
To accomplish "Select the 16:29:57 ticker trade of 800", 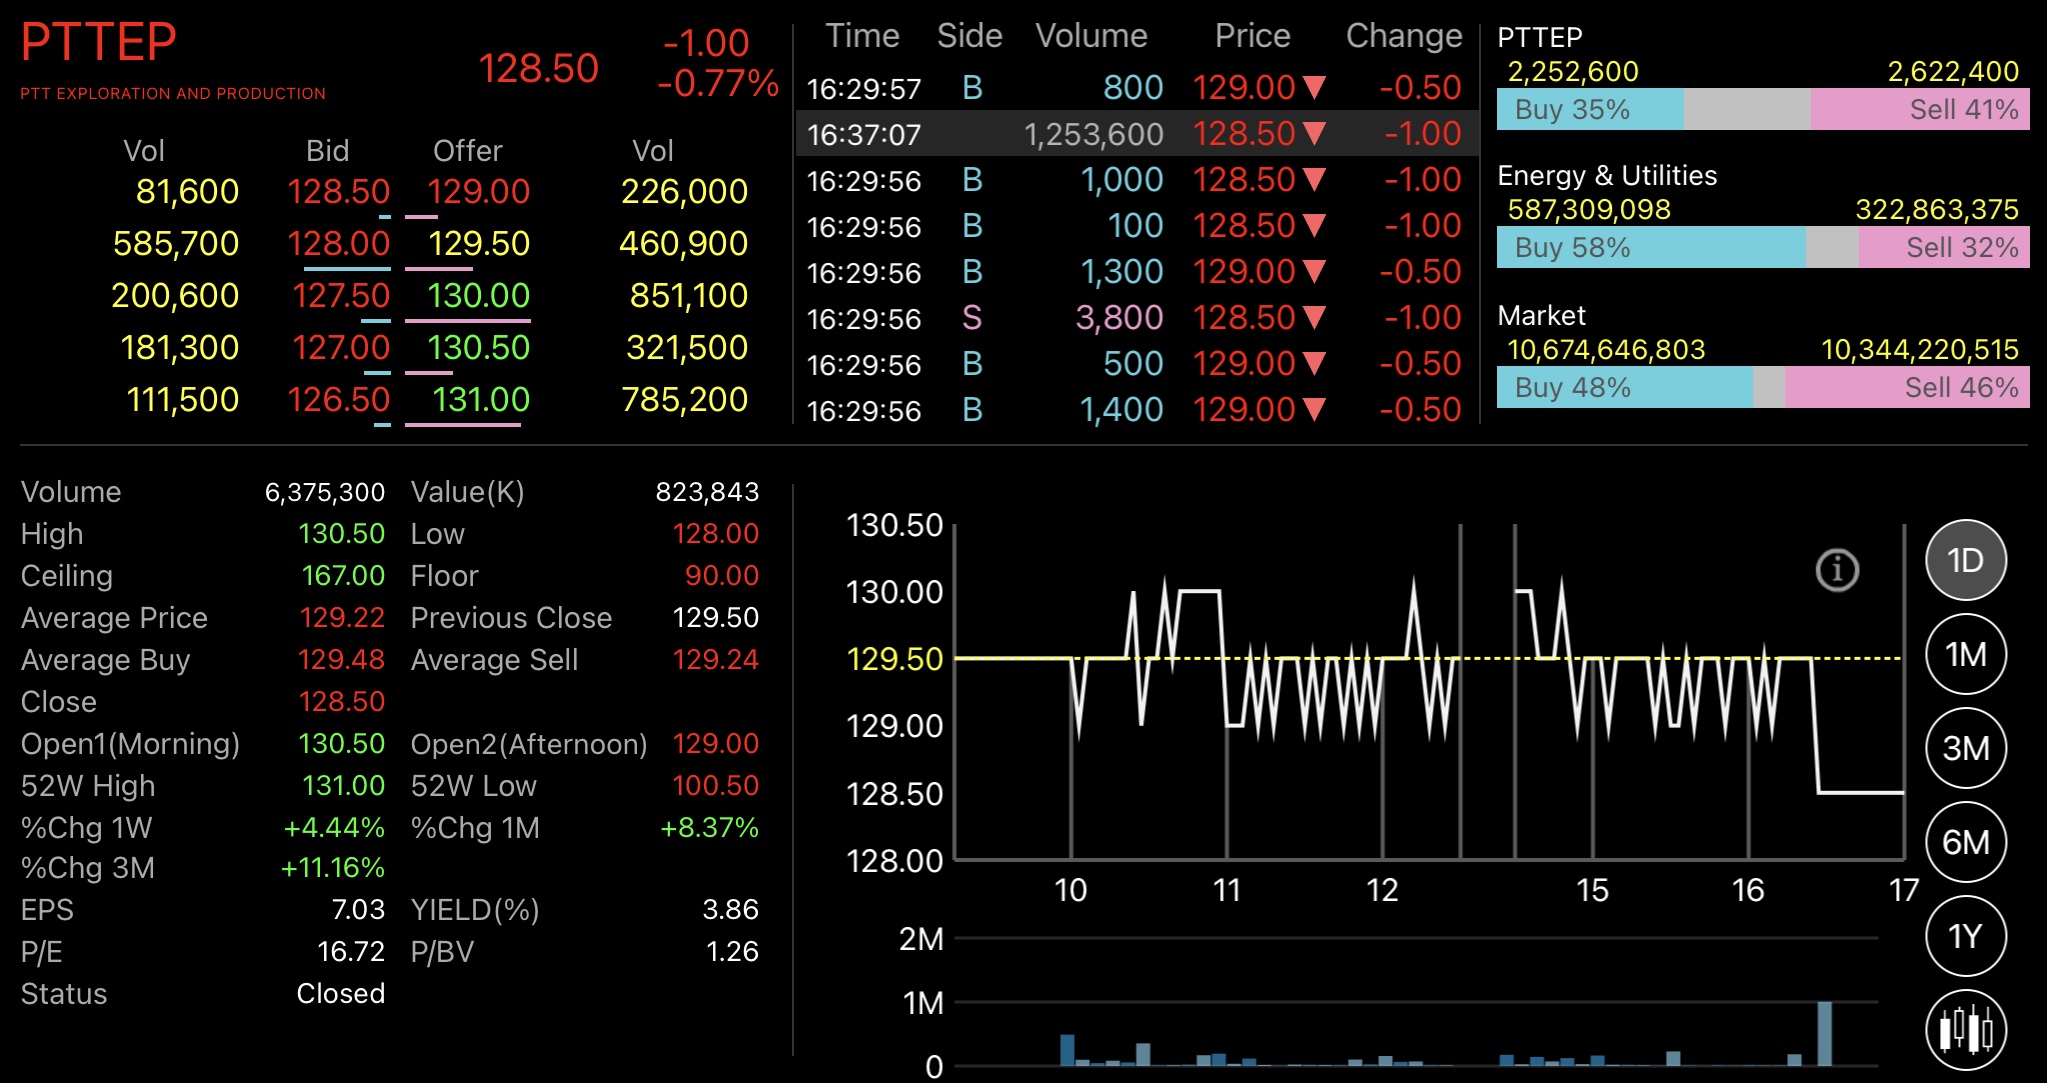I will click(1136, 88).
